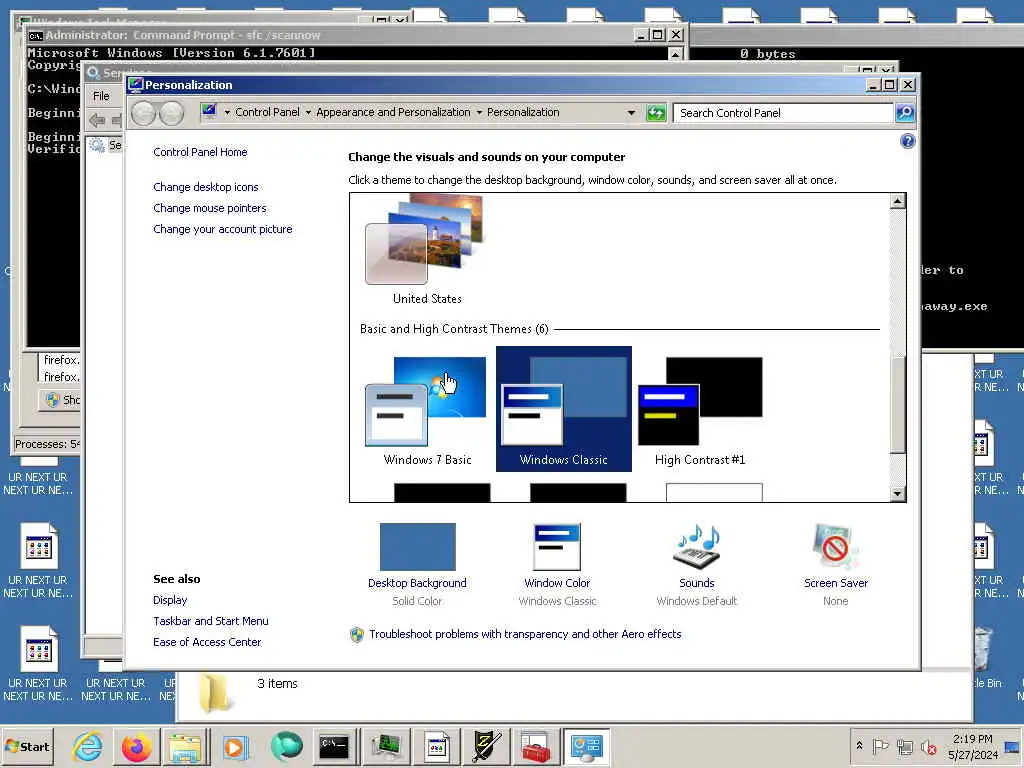Screen dimensions: 1024x768
Task: Click the Control Panel breadcrumb
Action: [x=267, y=112]
